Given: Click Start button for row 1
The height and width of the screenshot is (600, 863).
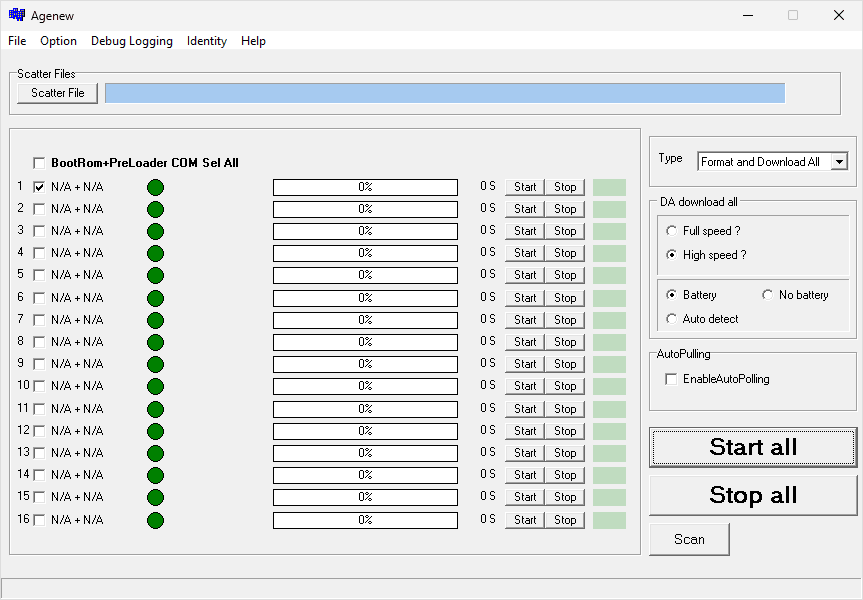Looking at the screenshot, I should pos(525,187).
